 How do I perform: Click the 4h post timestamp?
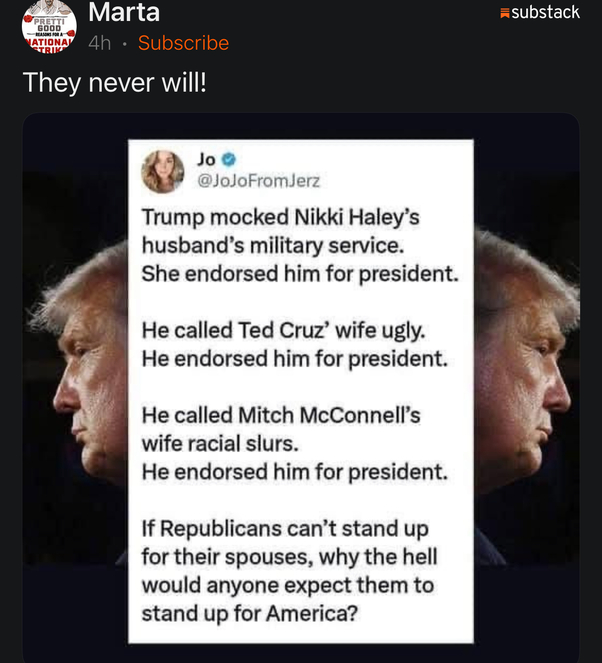(99, 43)
